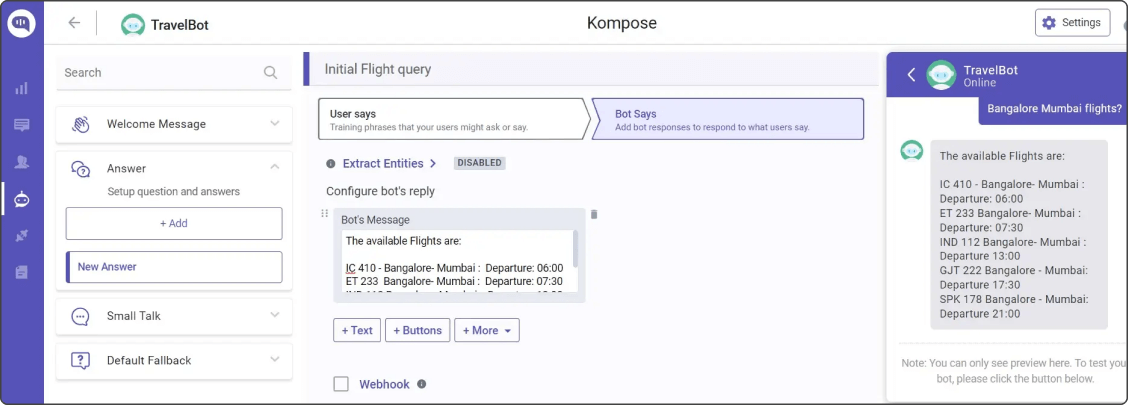The image size is (1128, 405).
Task: Open the conversations icon in the sidebar
Action: [x=21, y=125]
